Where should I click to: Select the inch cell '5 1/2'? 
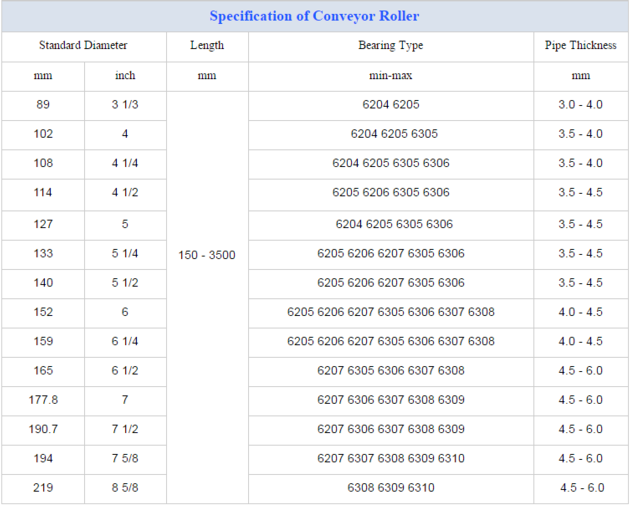coord(125,283)
